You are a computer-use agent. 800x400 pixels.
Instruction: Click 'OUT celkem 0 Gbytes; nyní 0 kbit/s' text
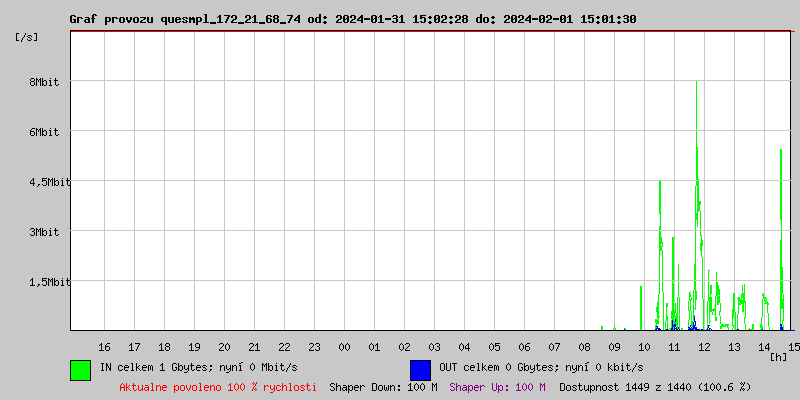(x=541, y=367)
